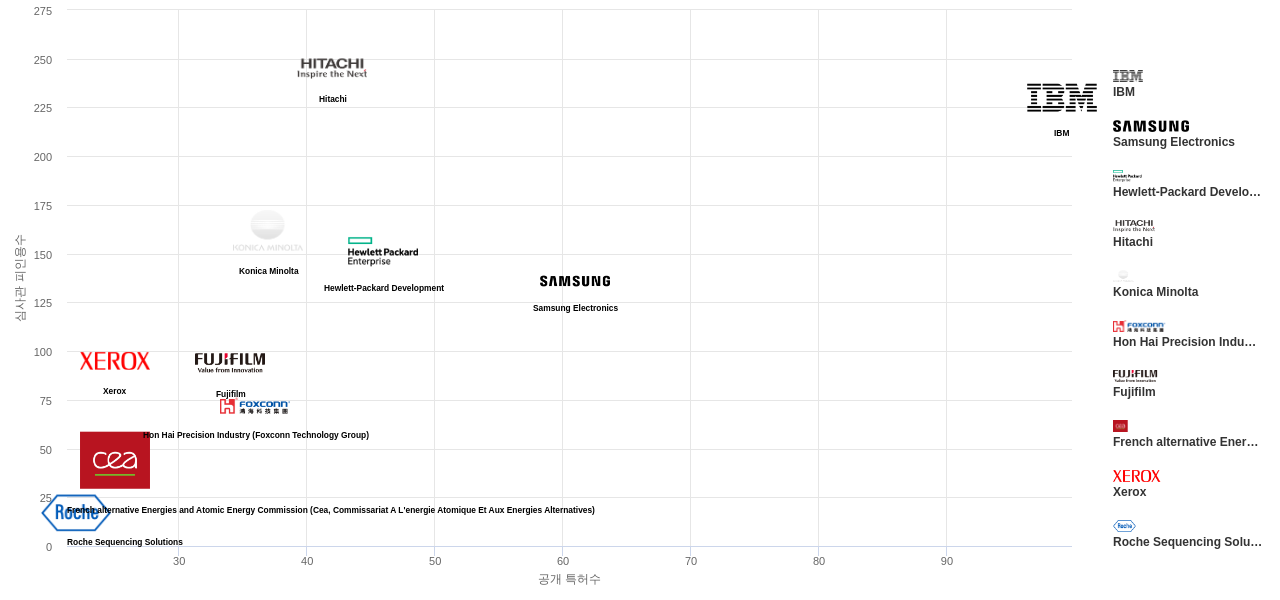
Task: Click the small CEA red swatch in legend
Action: coord(1120,426)
